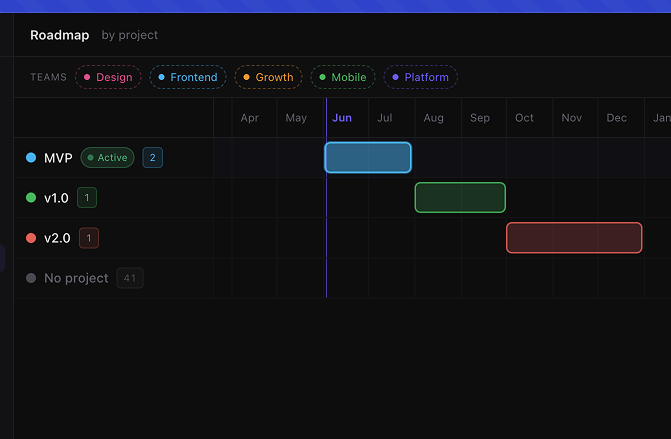
Task: Click the Sep month header
Action: tap(480, 118)
